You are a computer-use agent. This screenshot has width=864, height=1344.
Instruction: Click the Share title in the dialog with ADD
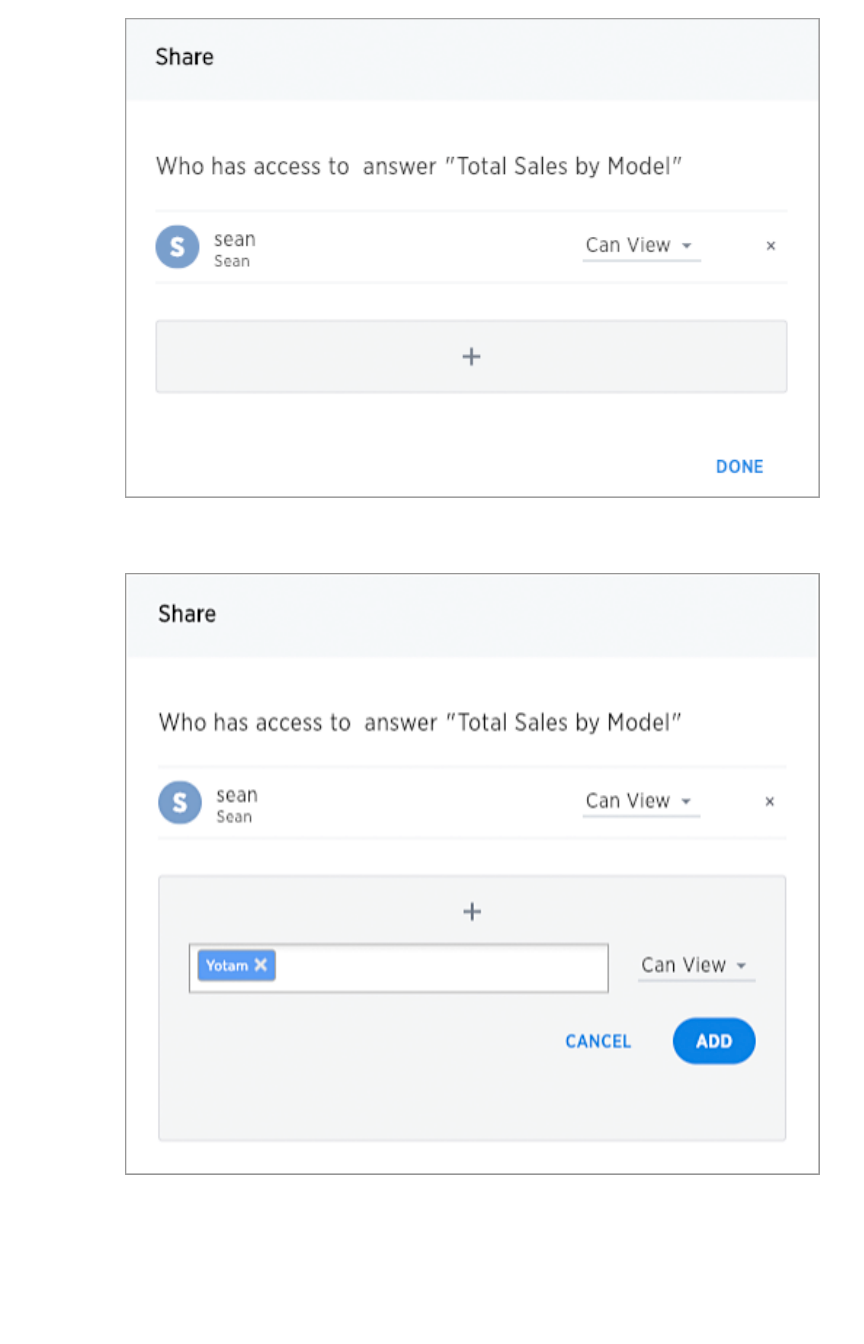click(x=187, y=614)
